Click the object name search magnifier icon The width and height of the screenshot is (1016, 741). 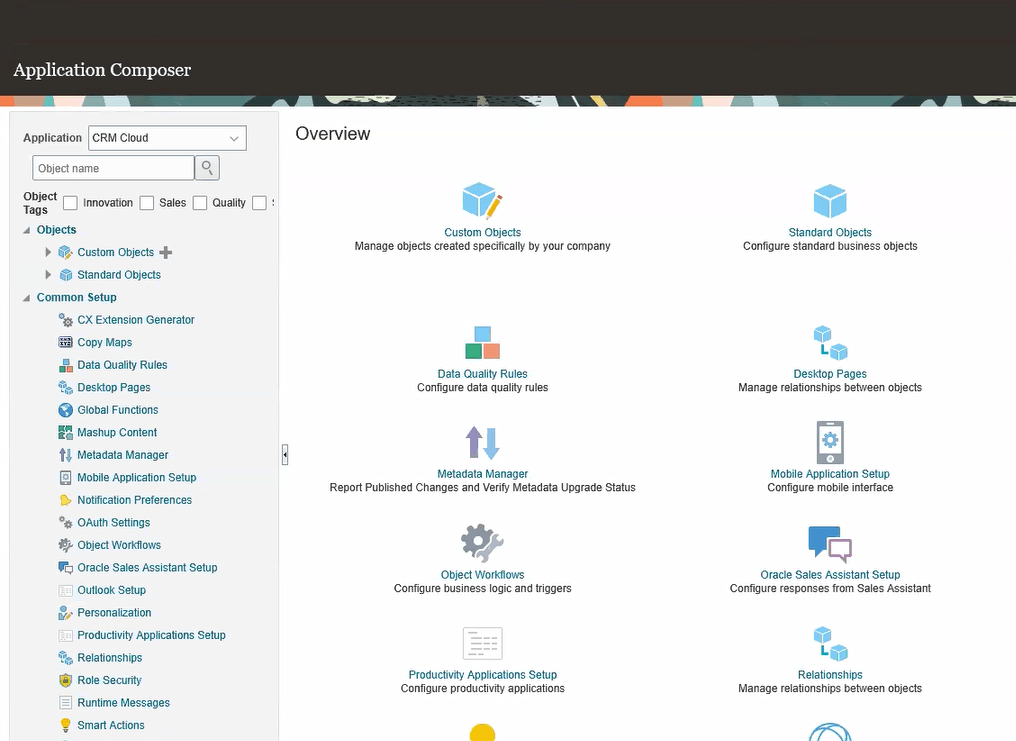click(x=207, y=168)
